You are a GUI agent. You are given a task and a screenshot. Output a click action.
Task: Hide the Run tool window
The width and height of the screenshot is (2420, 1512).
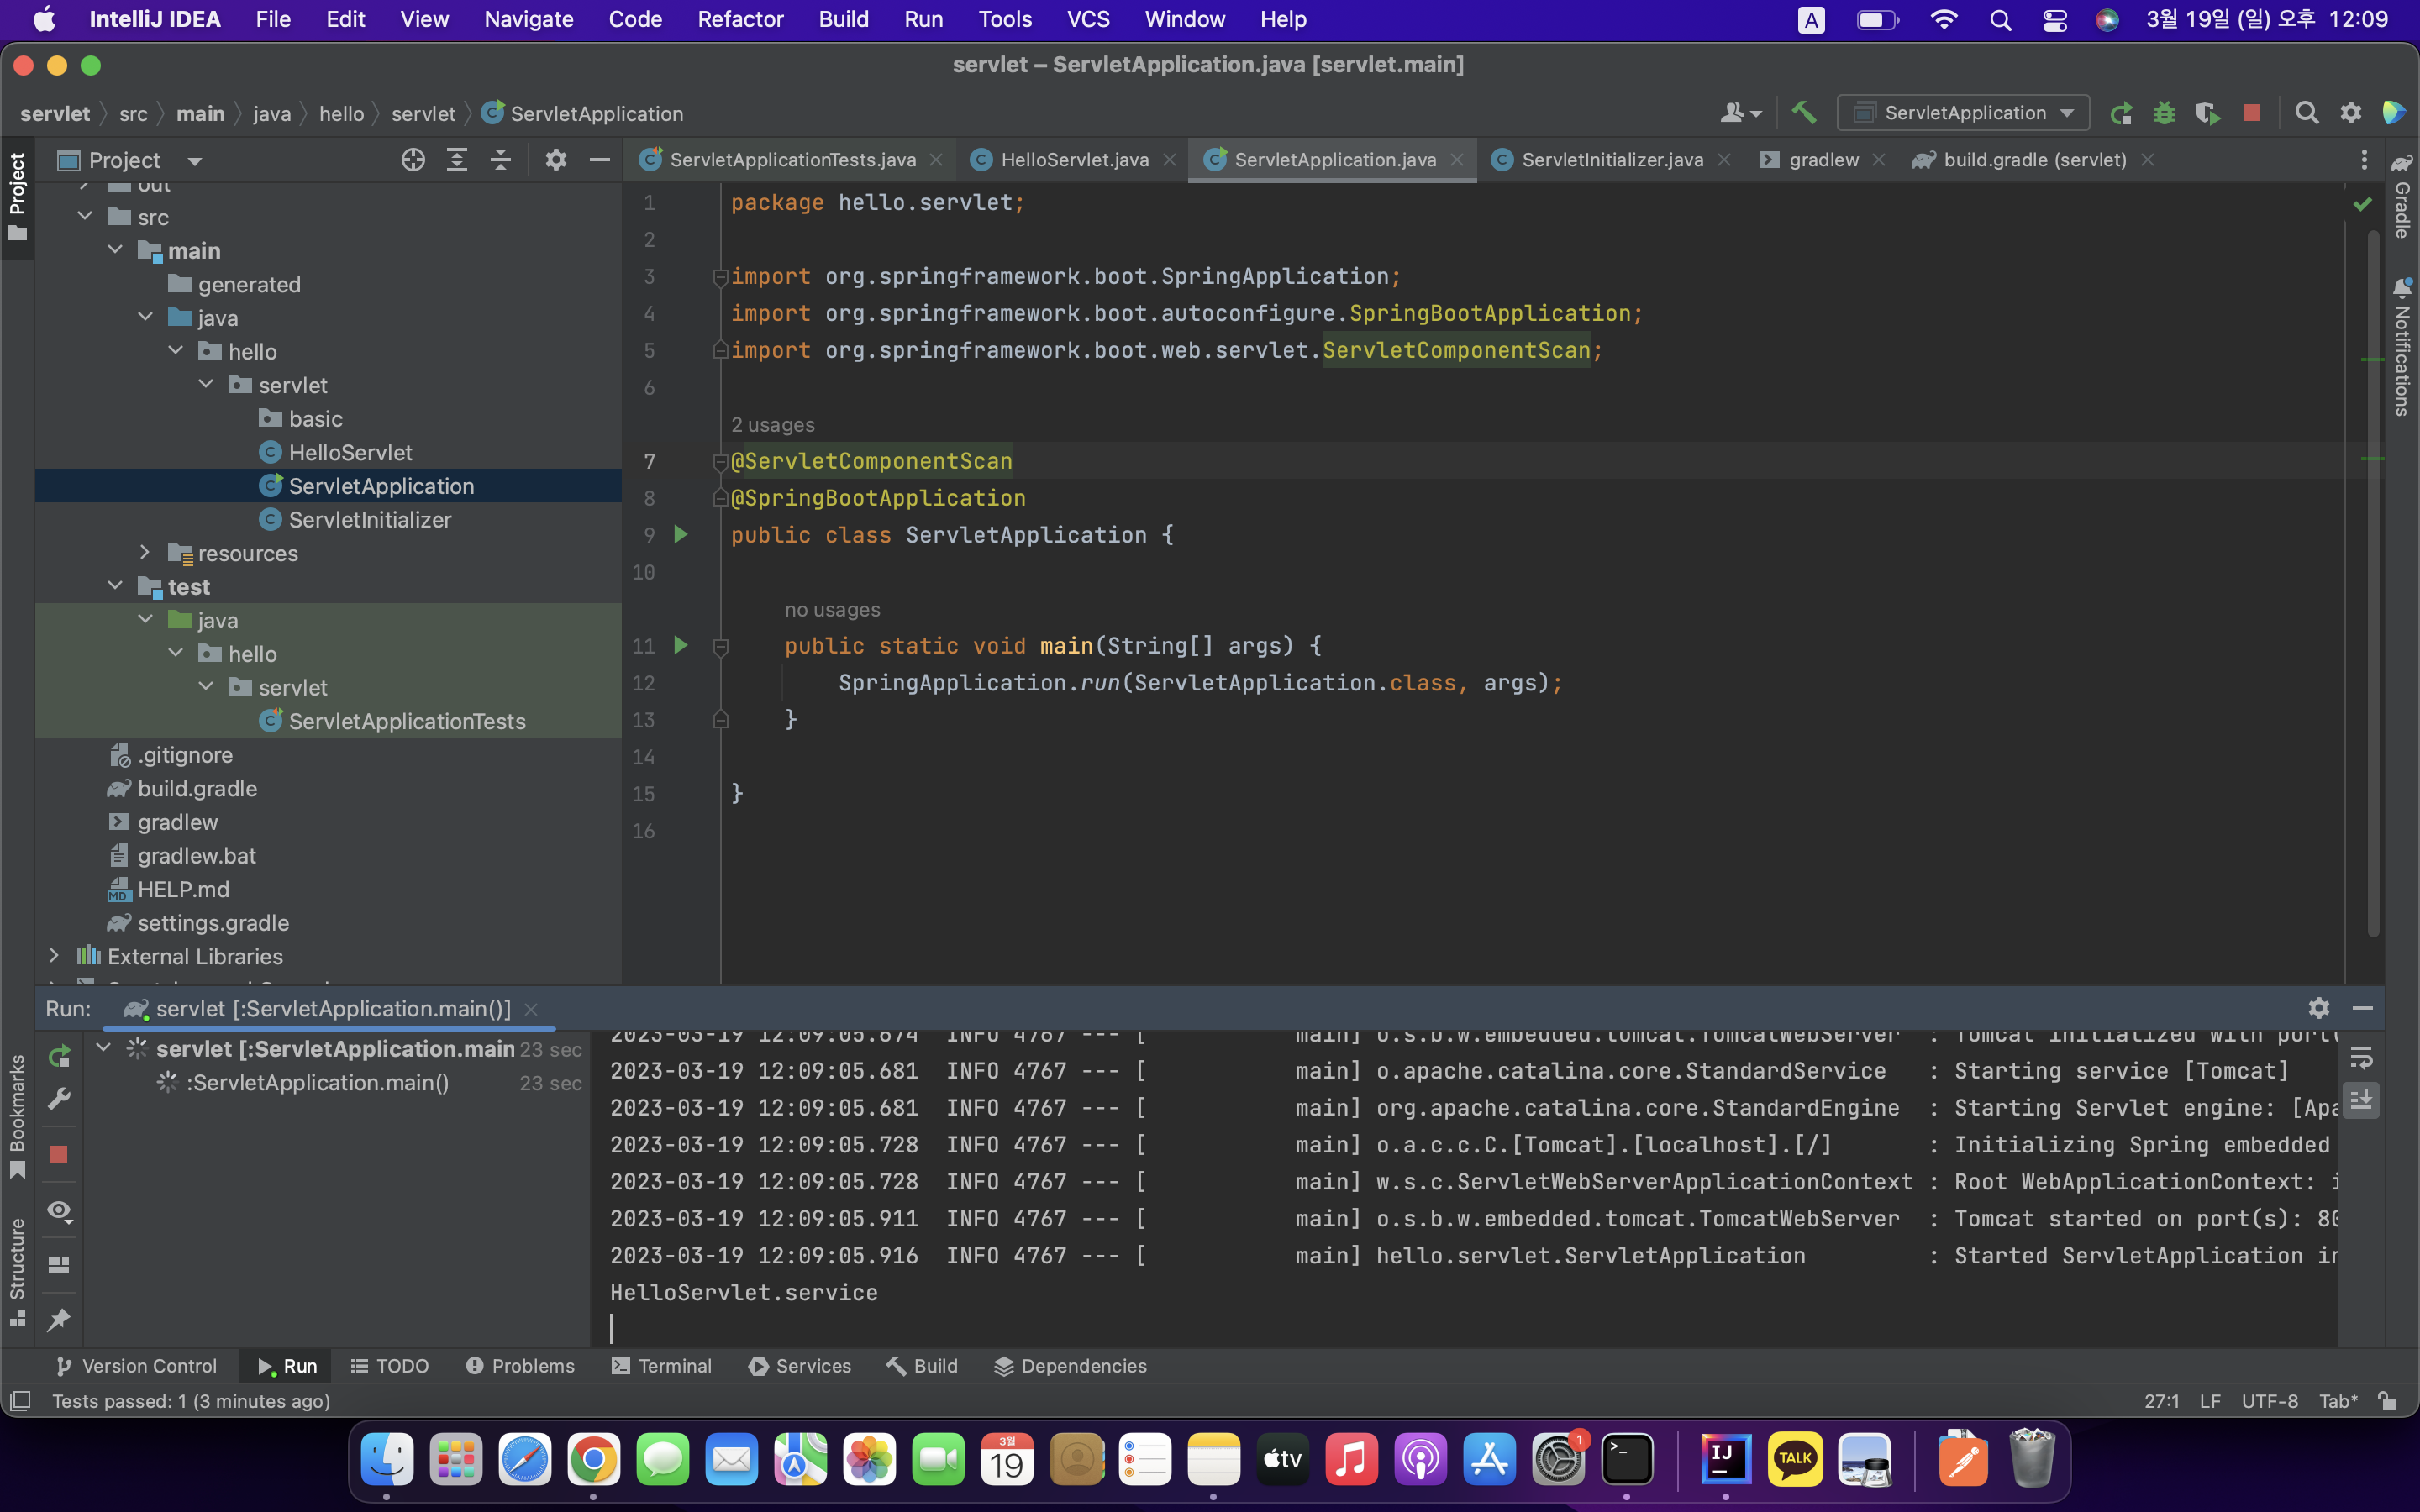click(x=2363, y=1008)
